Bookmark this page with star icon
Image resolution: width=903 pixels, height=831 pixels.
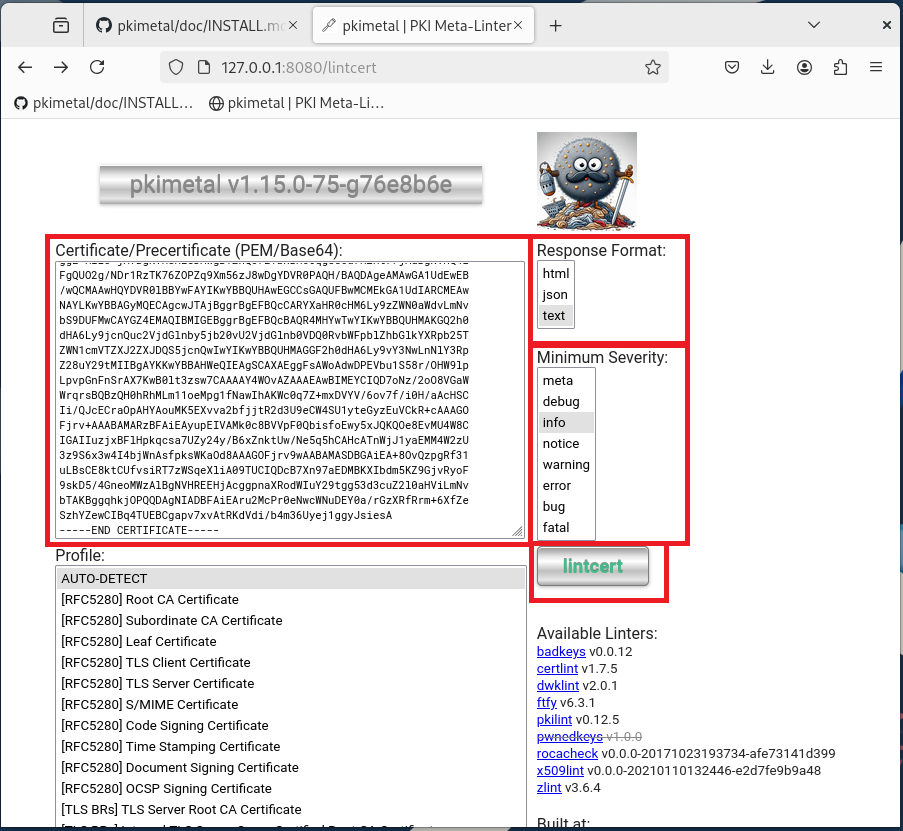tap(652, 67)
